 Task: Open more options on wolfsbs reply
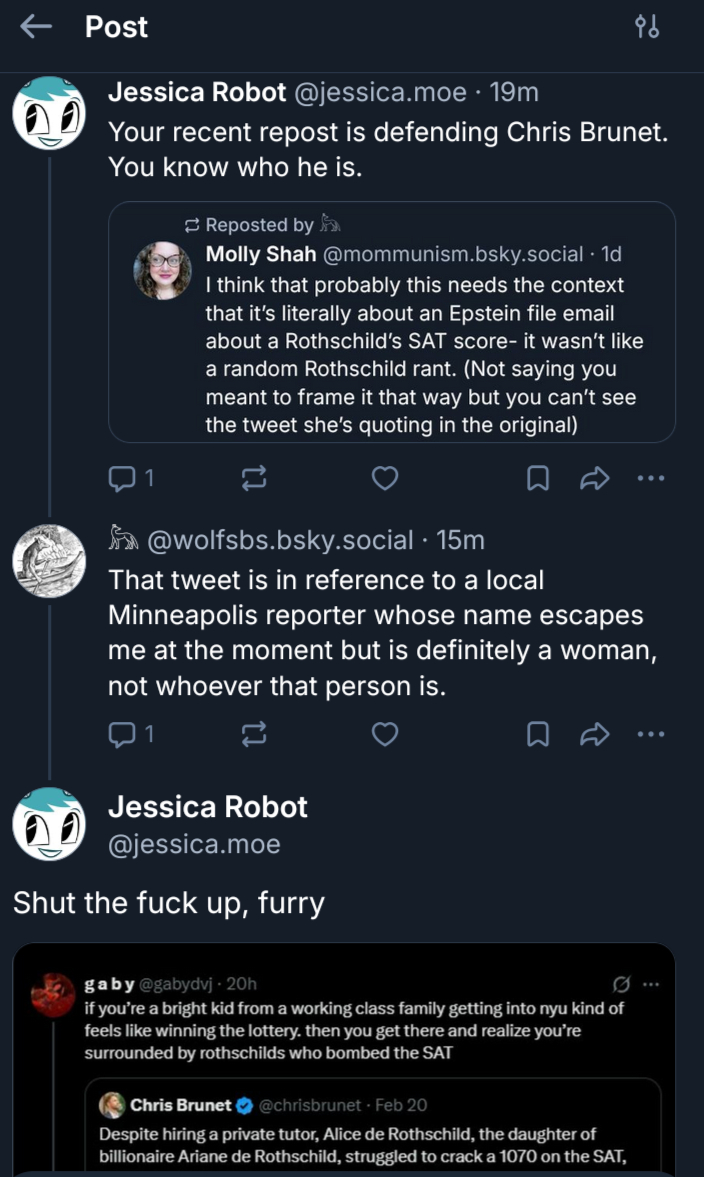650,735
